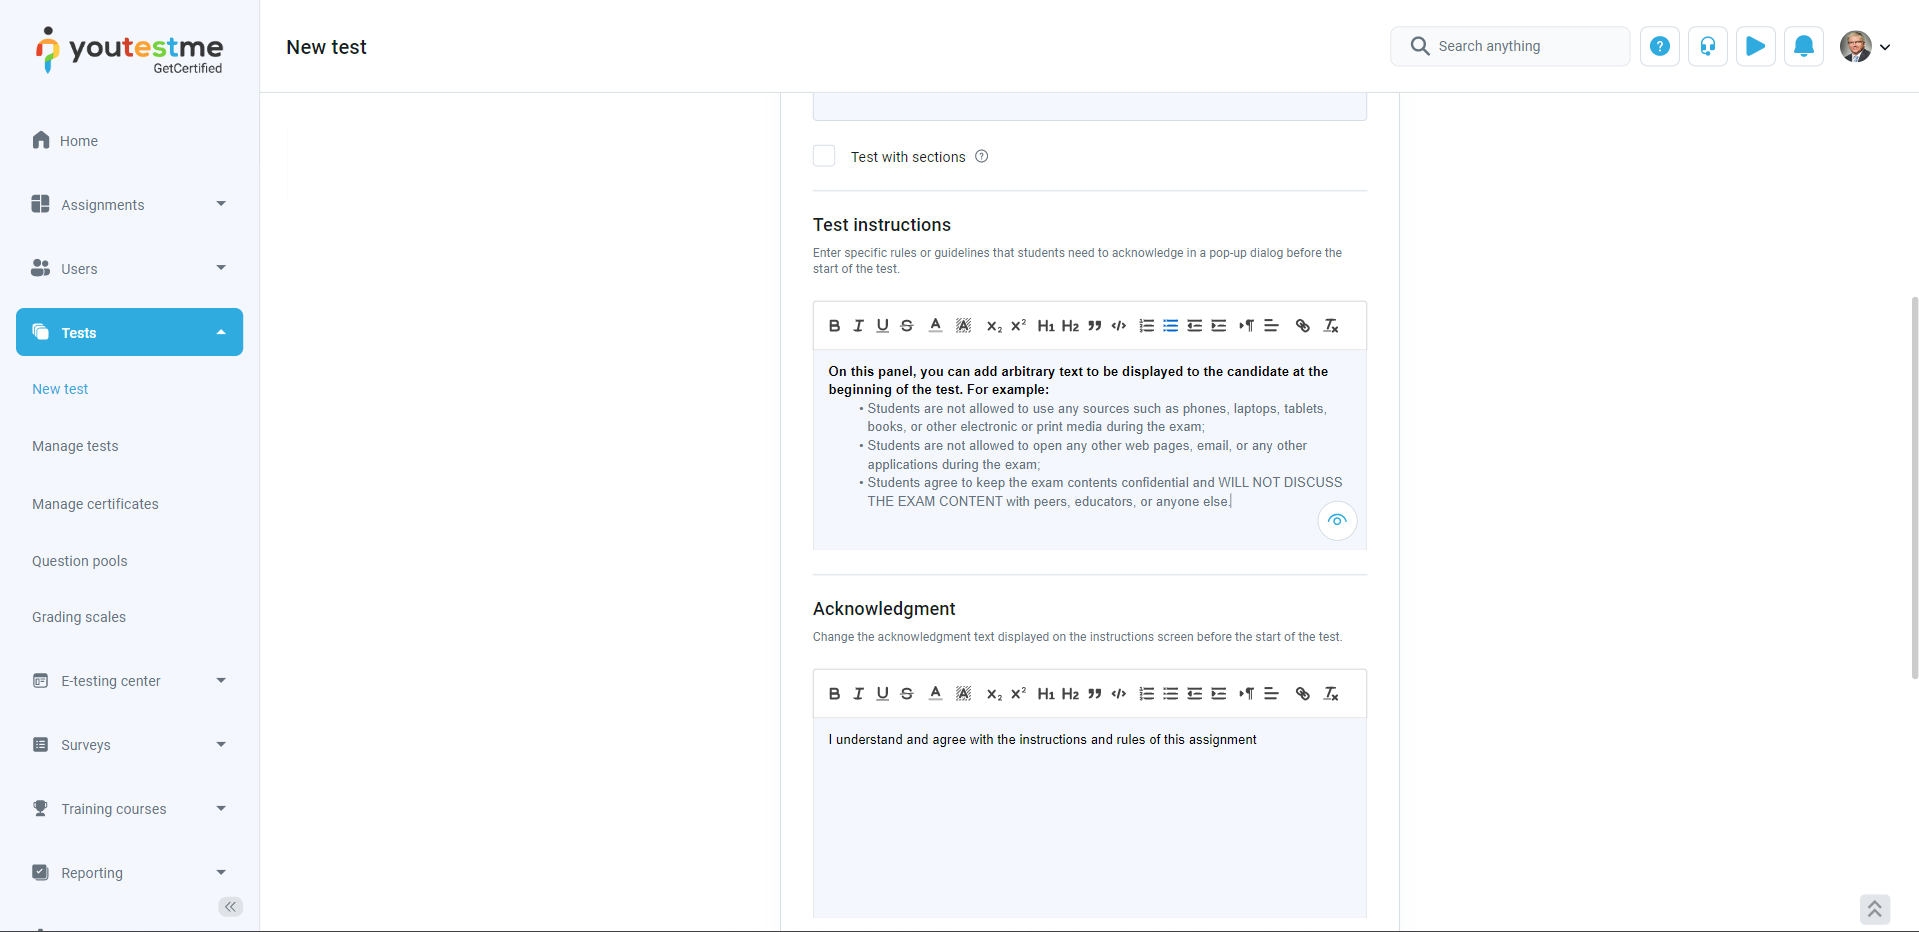Enable the Test with sections checkbox
Viewport: 1919px width, 932px height.
(x=824, y=156)
